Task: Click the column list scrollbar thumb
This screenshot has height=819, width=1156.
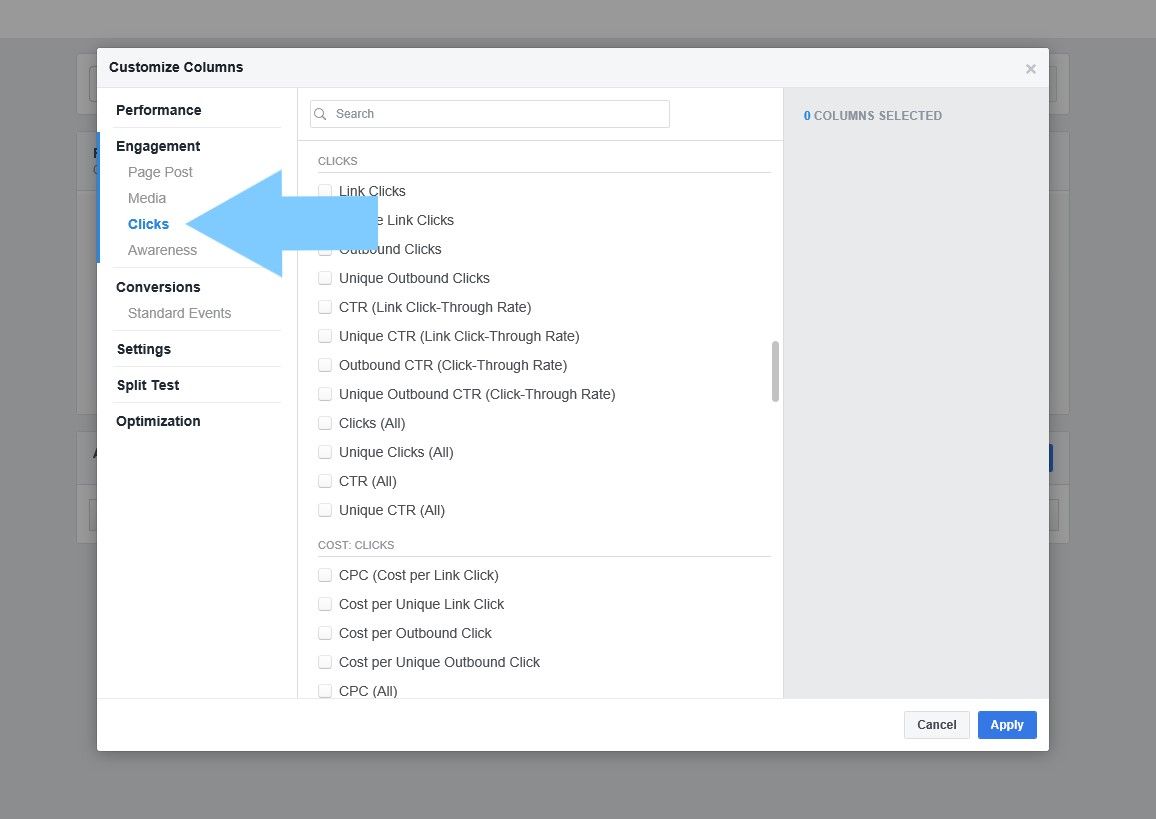Action: coord(775,371)
